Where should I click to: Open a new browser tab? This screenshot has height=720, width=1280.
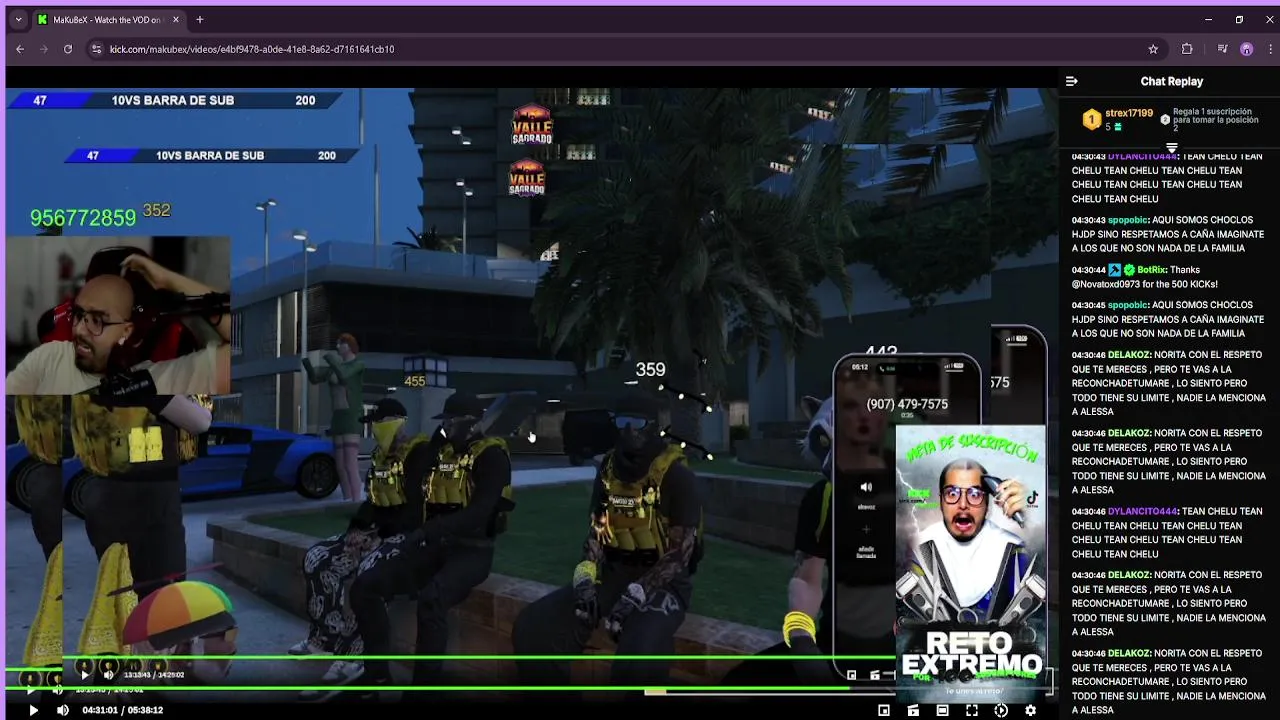click(x=199, y=19)
